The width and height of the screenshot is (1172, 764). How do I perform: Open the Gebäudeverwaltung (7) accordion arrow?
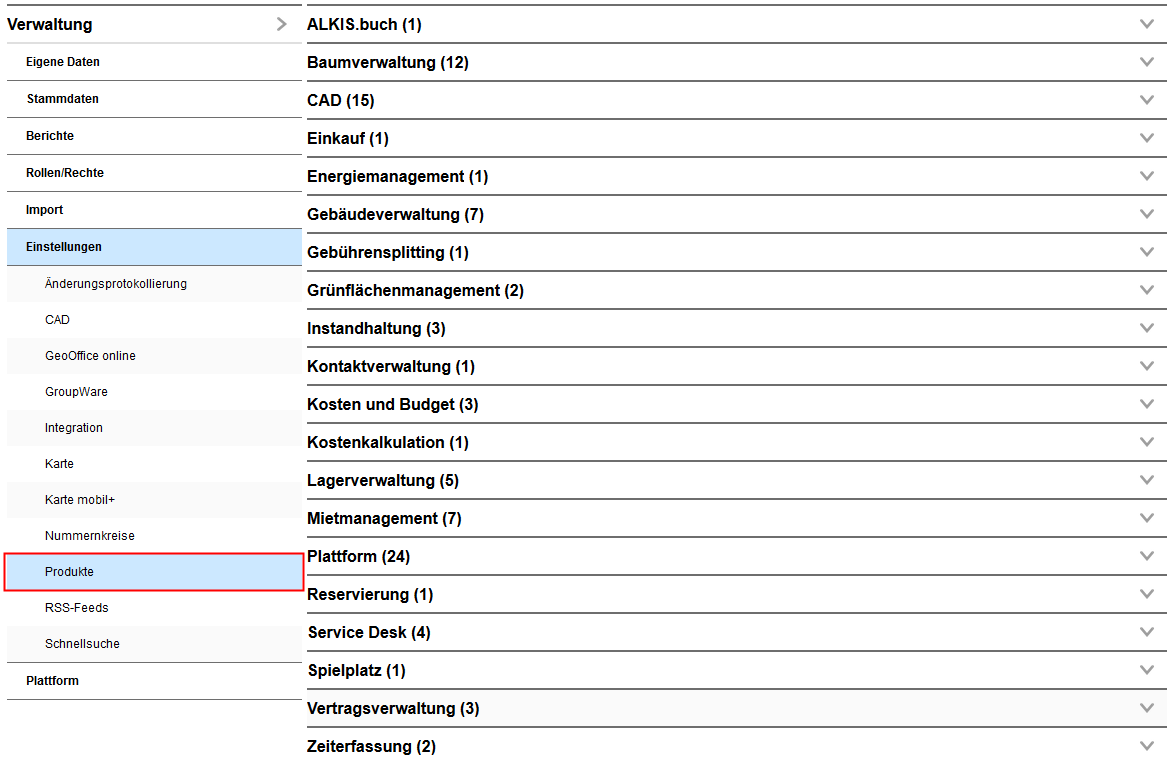point(1146,214)
